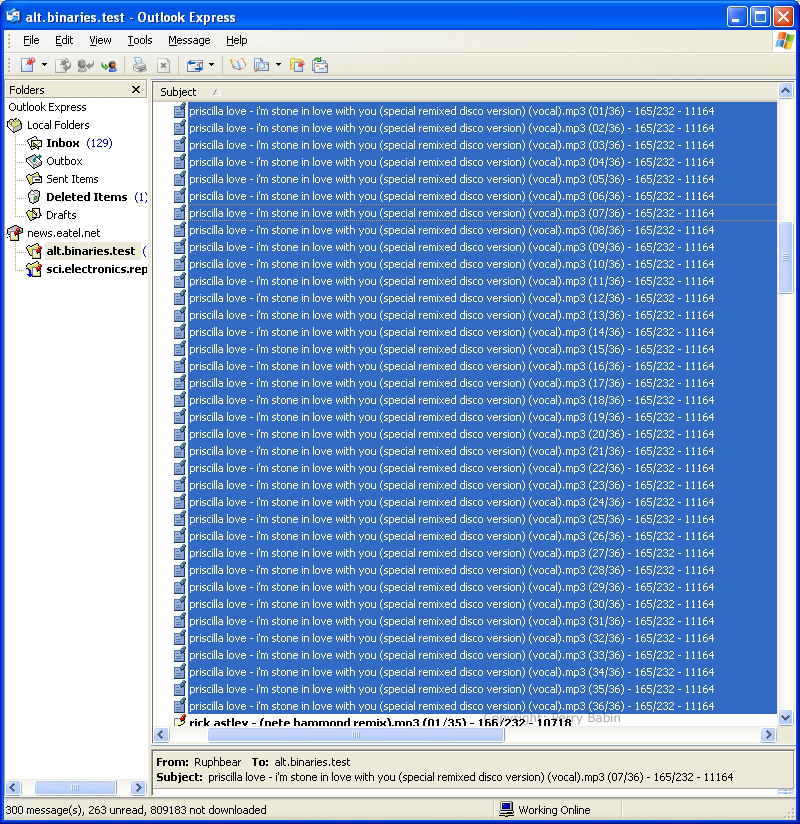The height and width of the screenshot is (824, 800).
Task: Open the Addresses book icon
Action: pos(238,65)
